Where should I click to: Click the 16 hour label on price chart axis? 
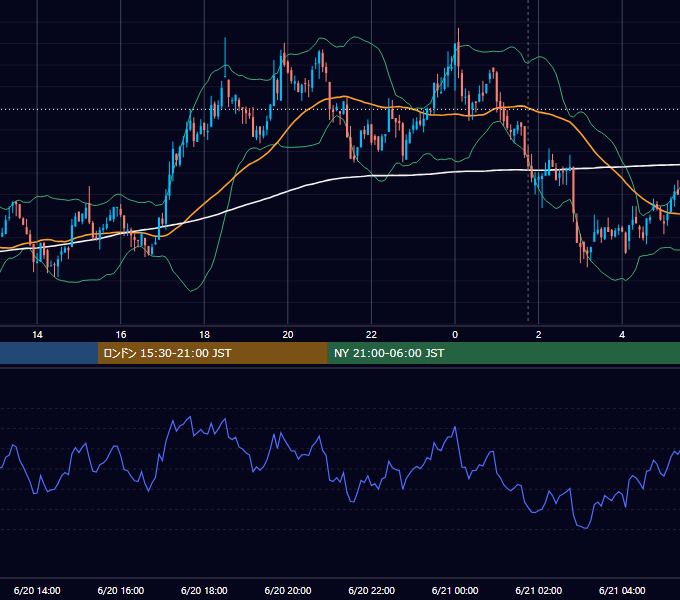(121, 335)
